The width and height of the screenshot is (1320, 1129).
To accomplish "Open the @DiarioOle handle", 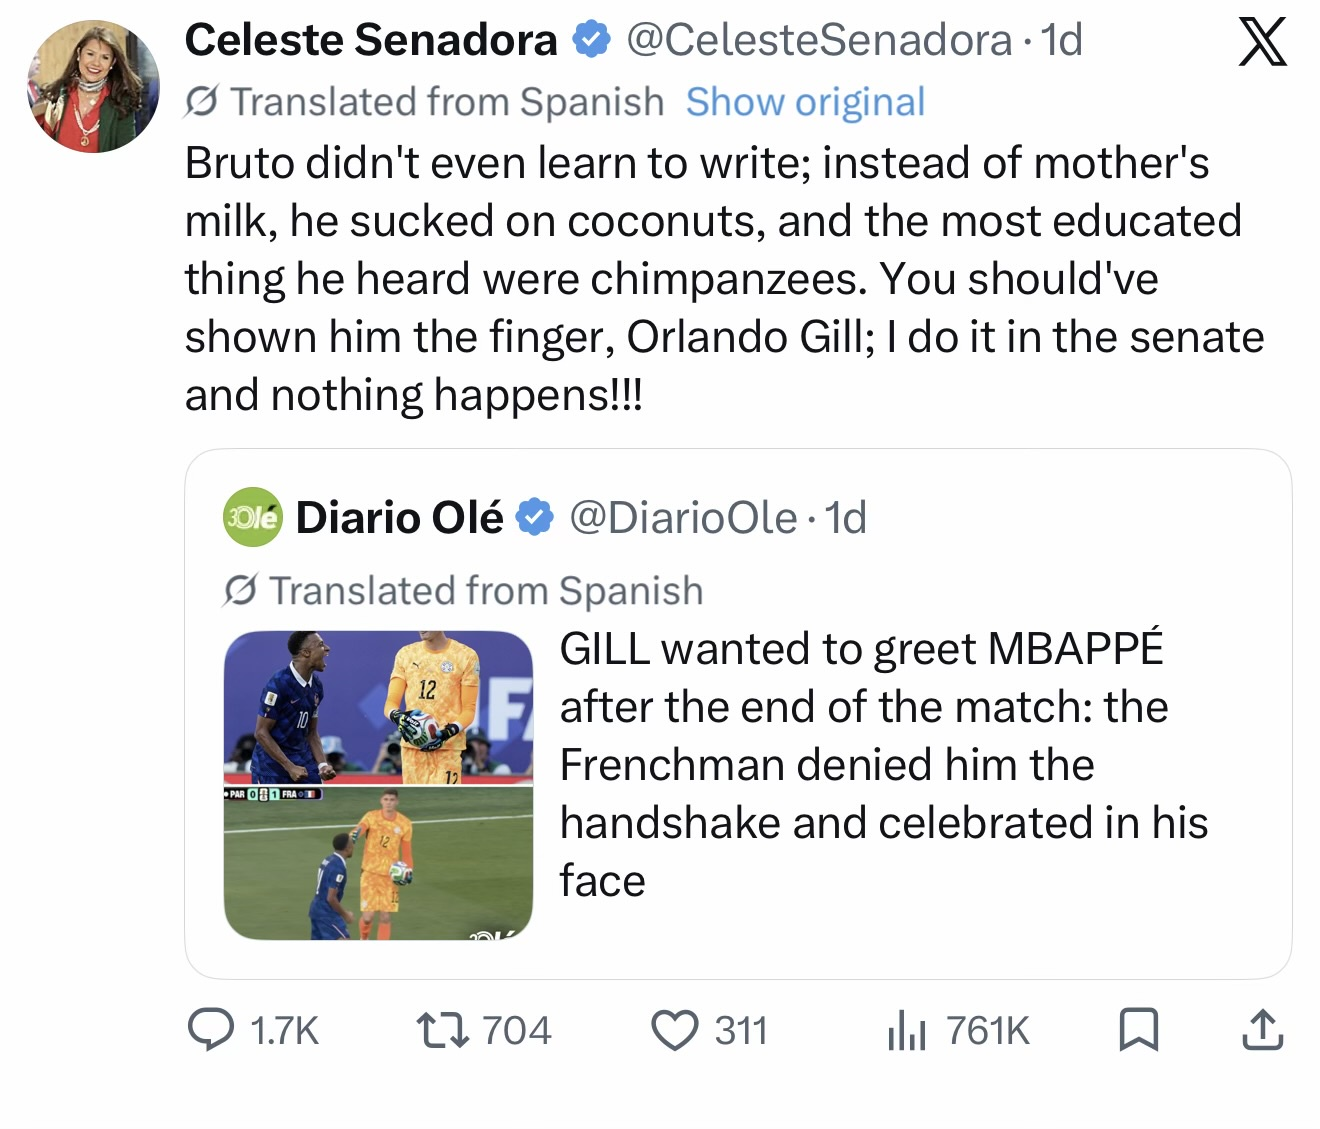I will click(x=683, y=517).
